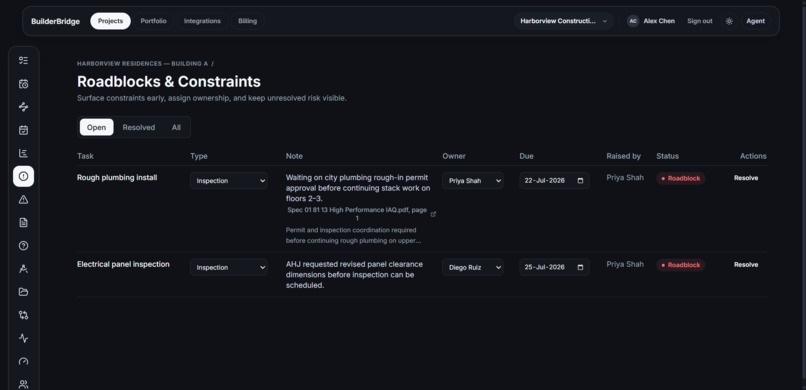Resolve the Electrical panel inspection roadblock
The width and height of the screenshot is (806, 390).
[x=746, y=265]
